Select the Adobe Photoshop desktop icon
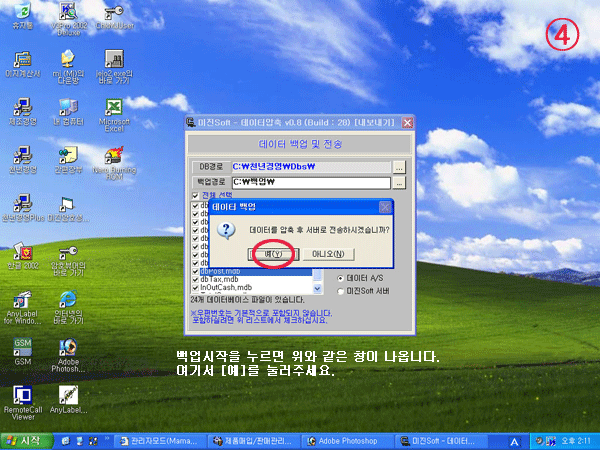The image size is (600, 450). [68, 355]
